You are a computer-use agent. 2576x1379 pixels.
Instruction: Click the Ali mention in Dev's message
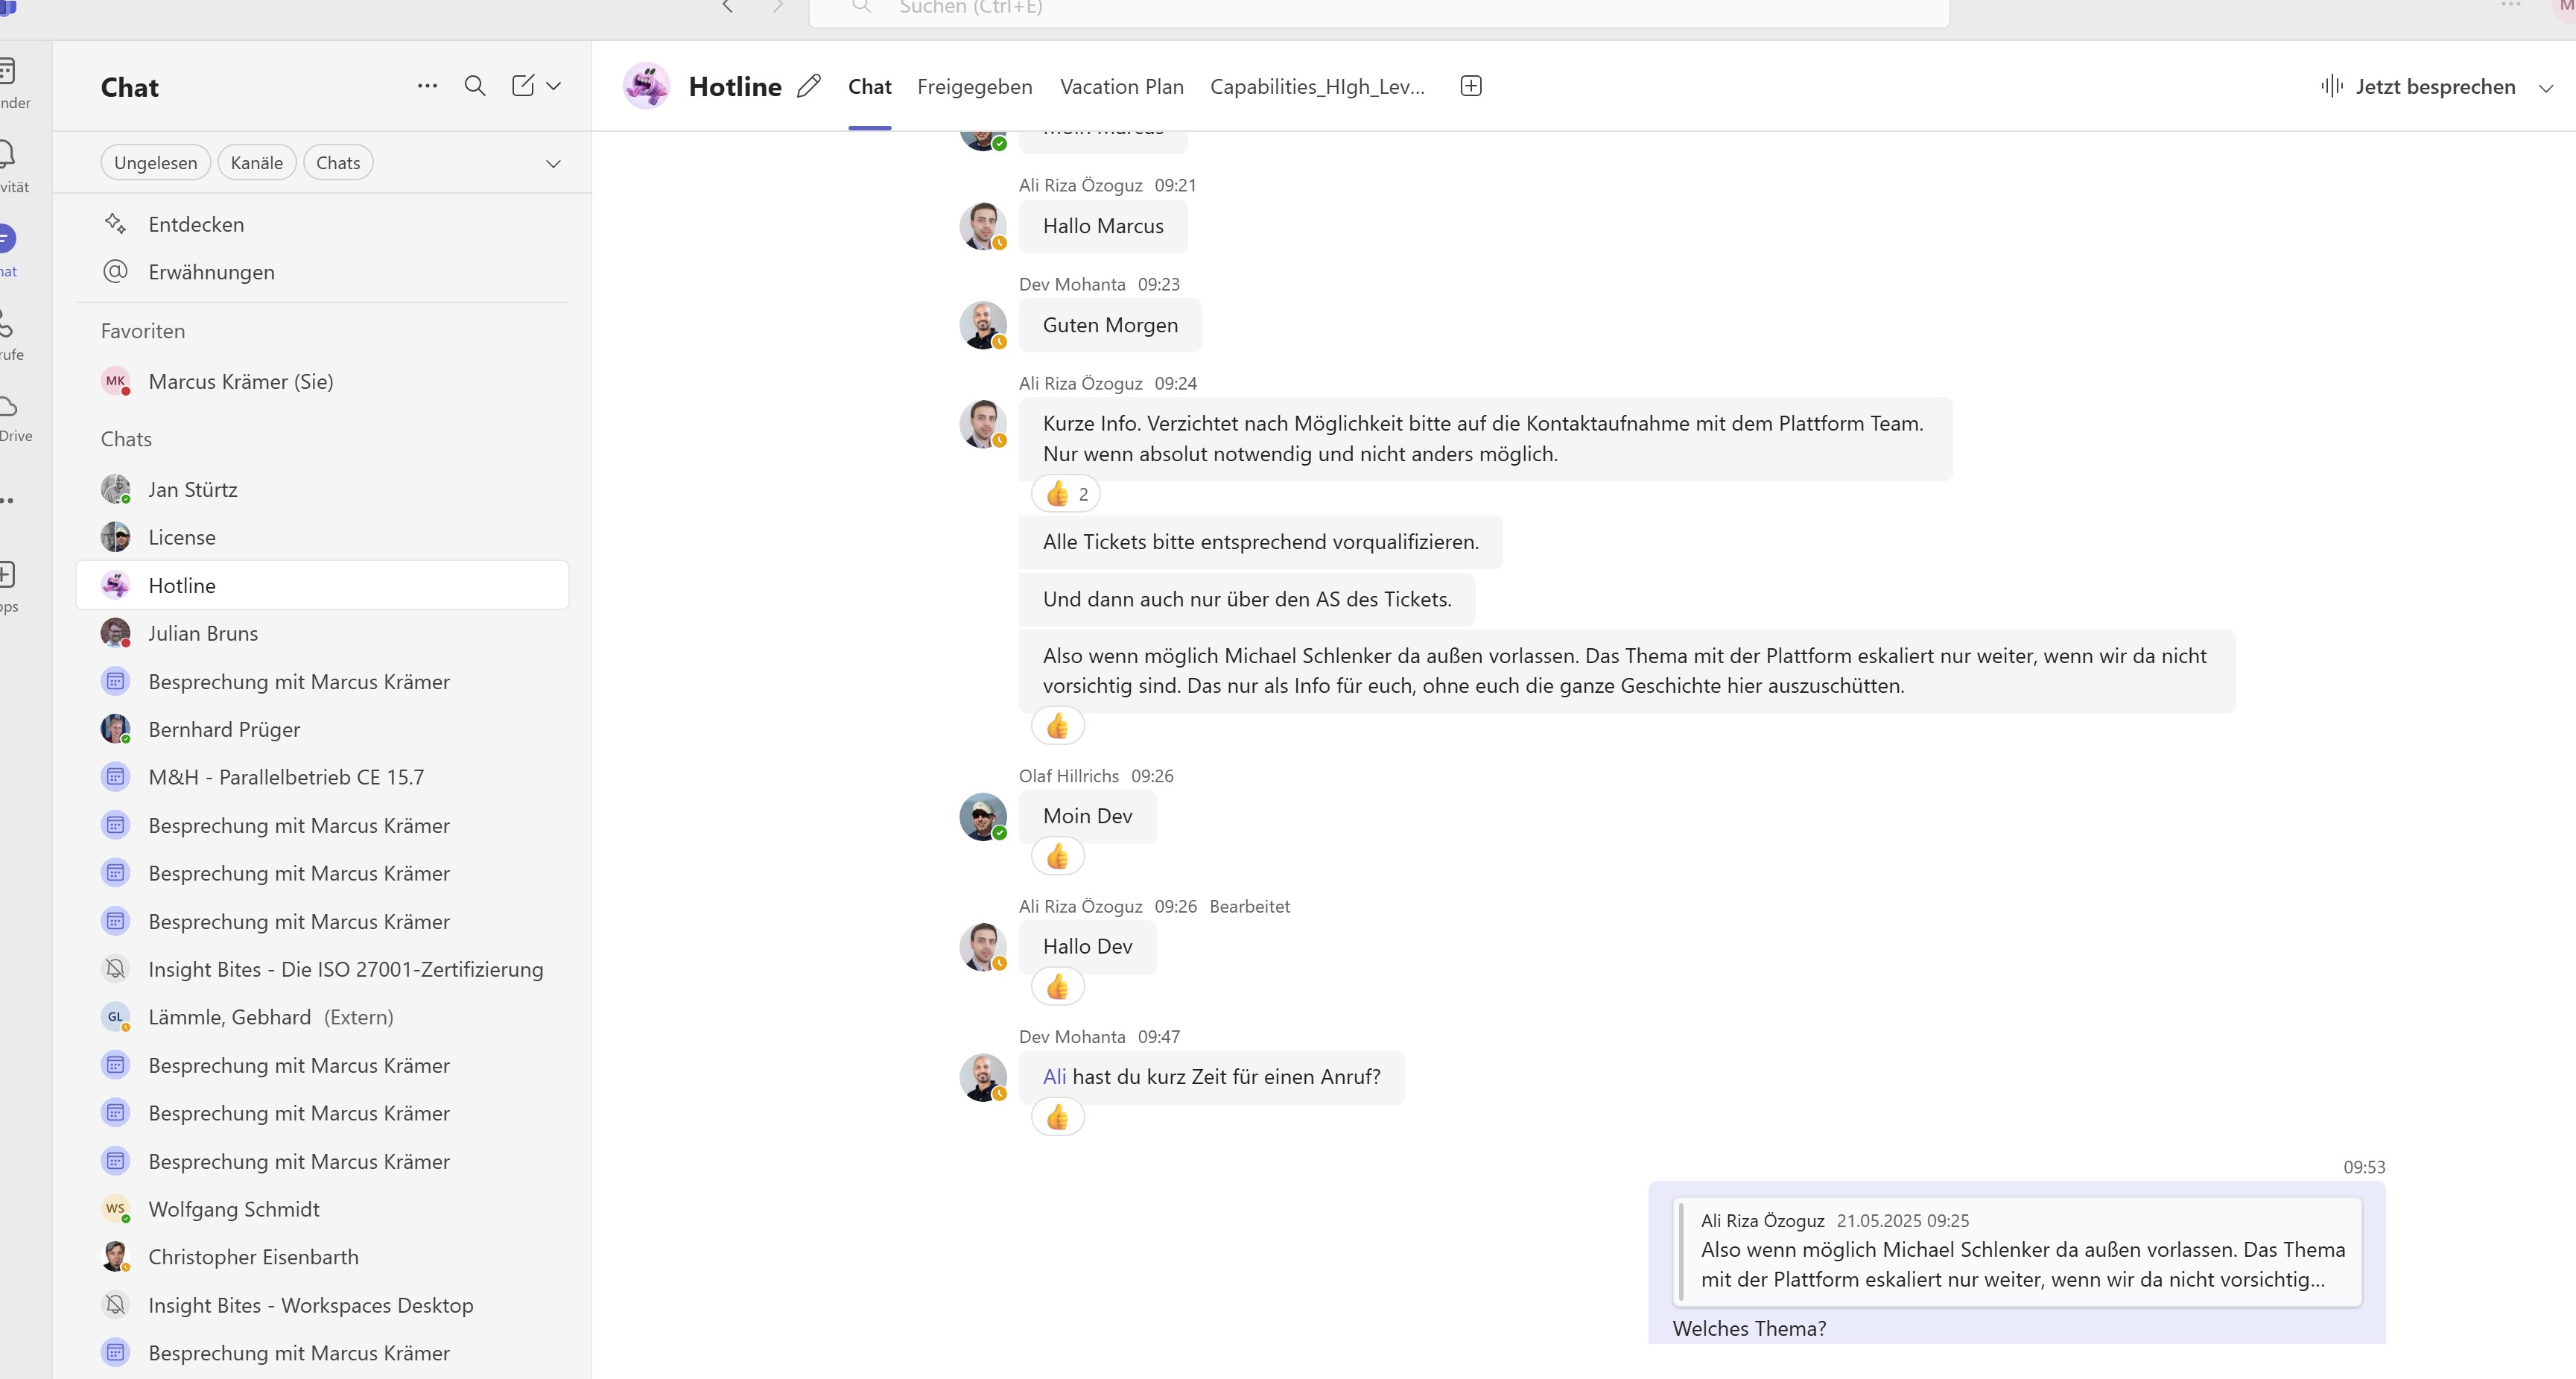1054,1077
